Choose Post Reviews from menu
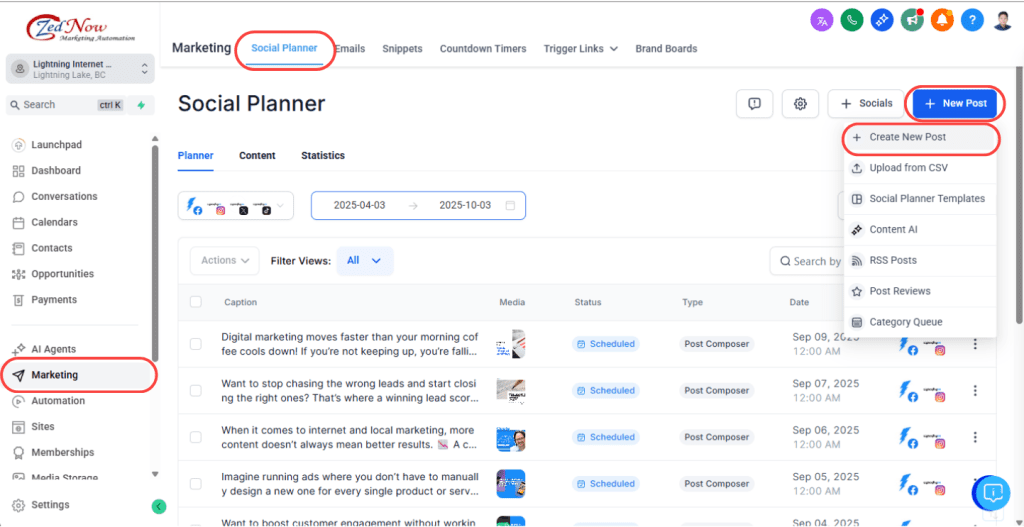The image size is (1024, 527). pyautogui.click(x=920, y=291)
